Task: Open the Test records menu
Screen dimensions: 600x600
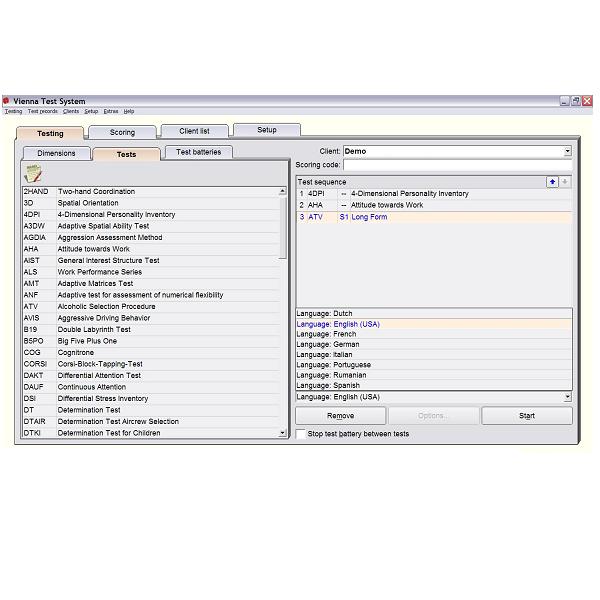Action: click(42, 111)
